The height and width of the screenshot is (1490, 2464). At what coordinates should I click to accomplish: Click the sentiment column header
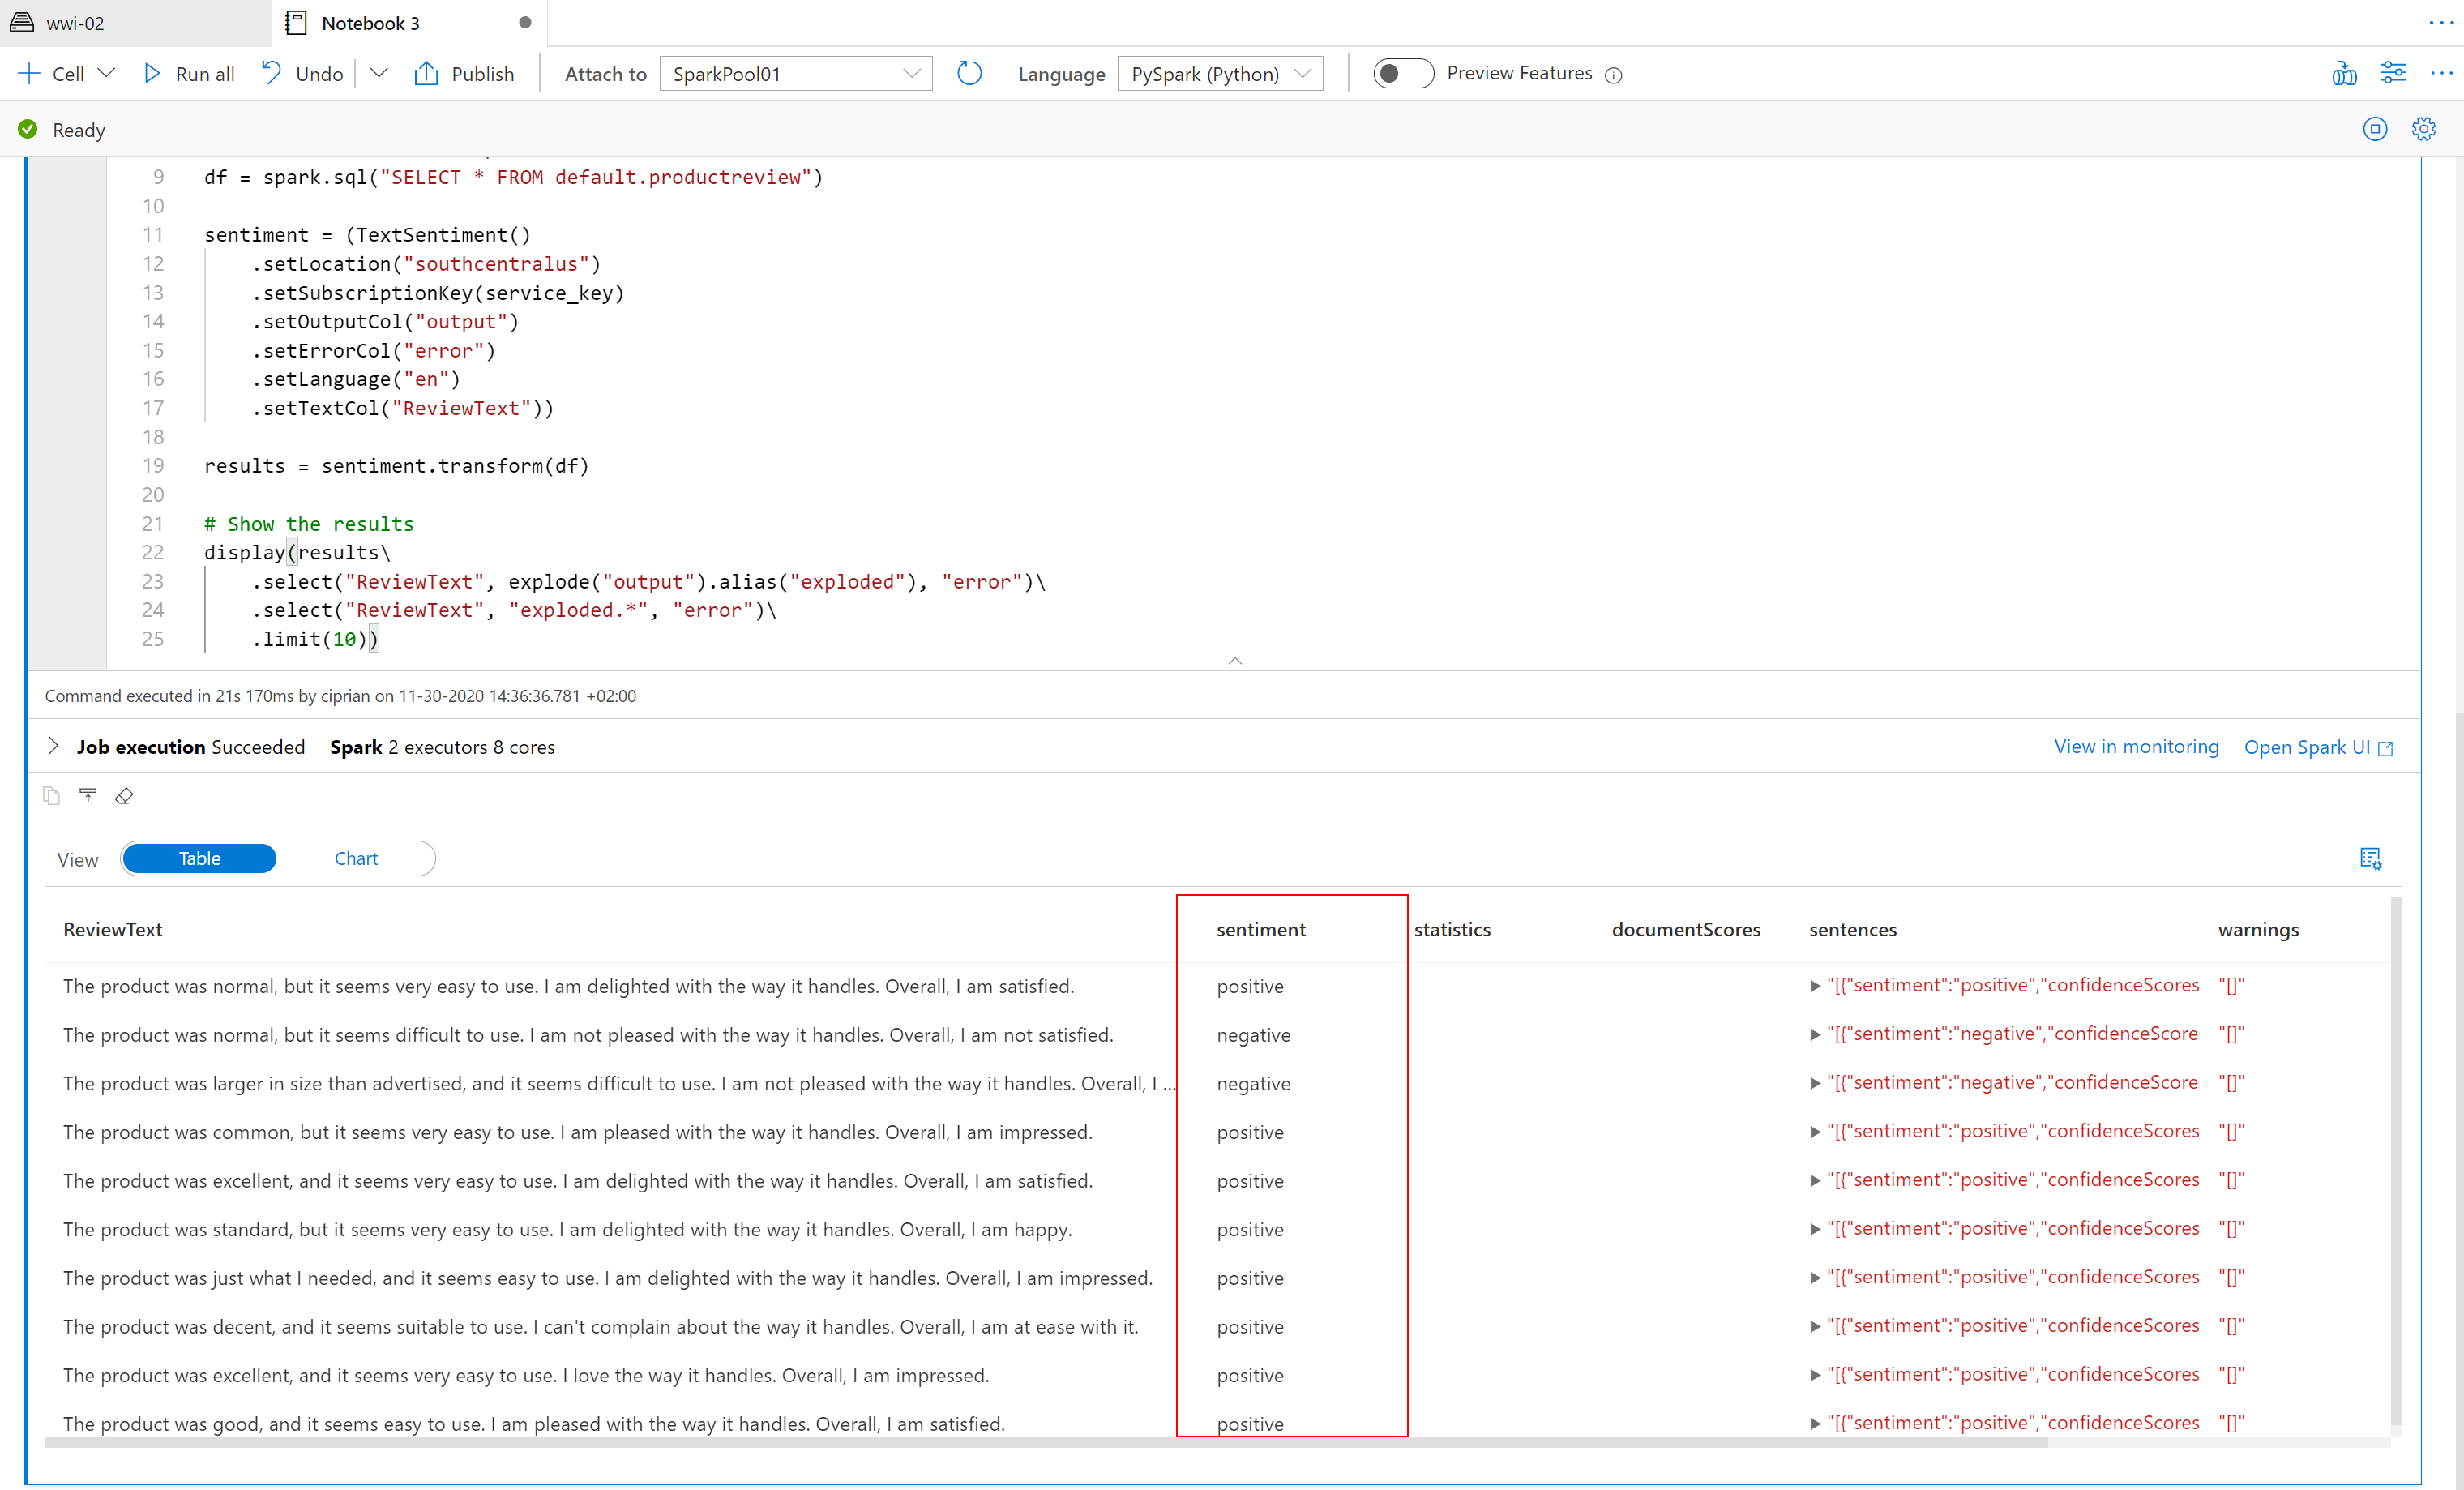tap(1261, 929)
